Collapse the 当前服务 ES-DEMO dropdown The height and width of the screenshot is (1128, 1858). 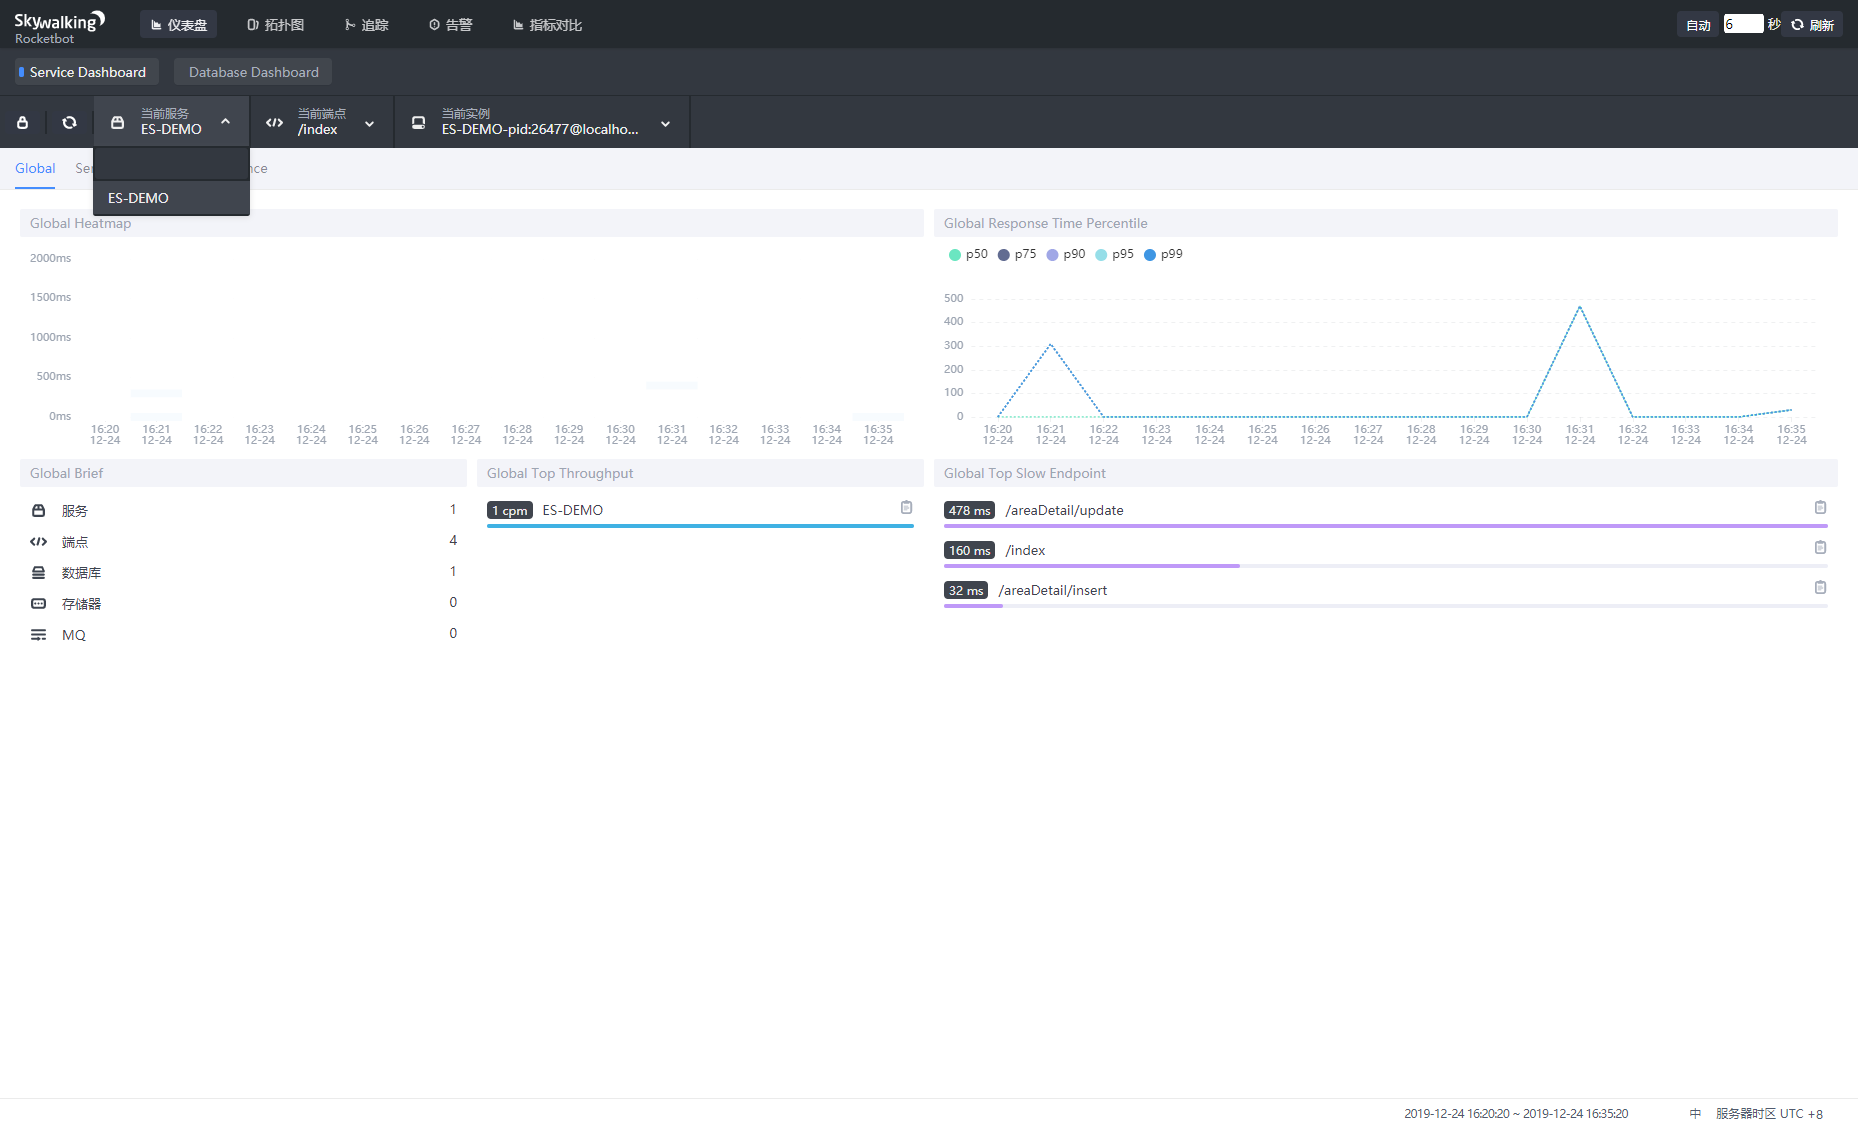171,122
